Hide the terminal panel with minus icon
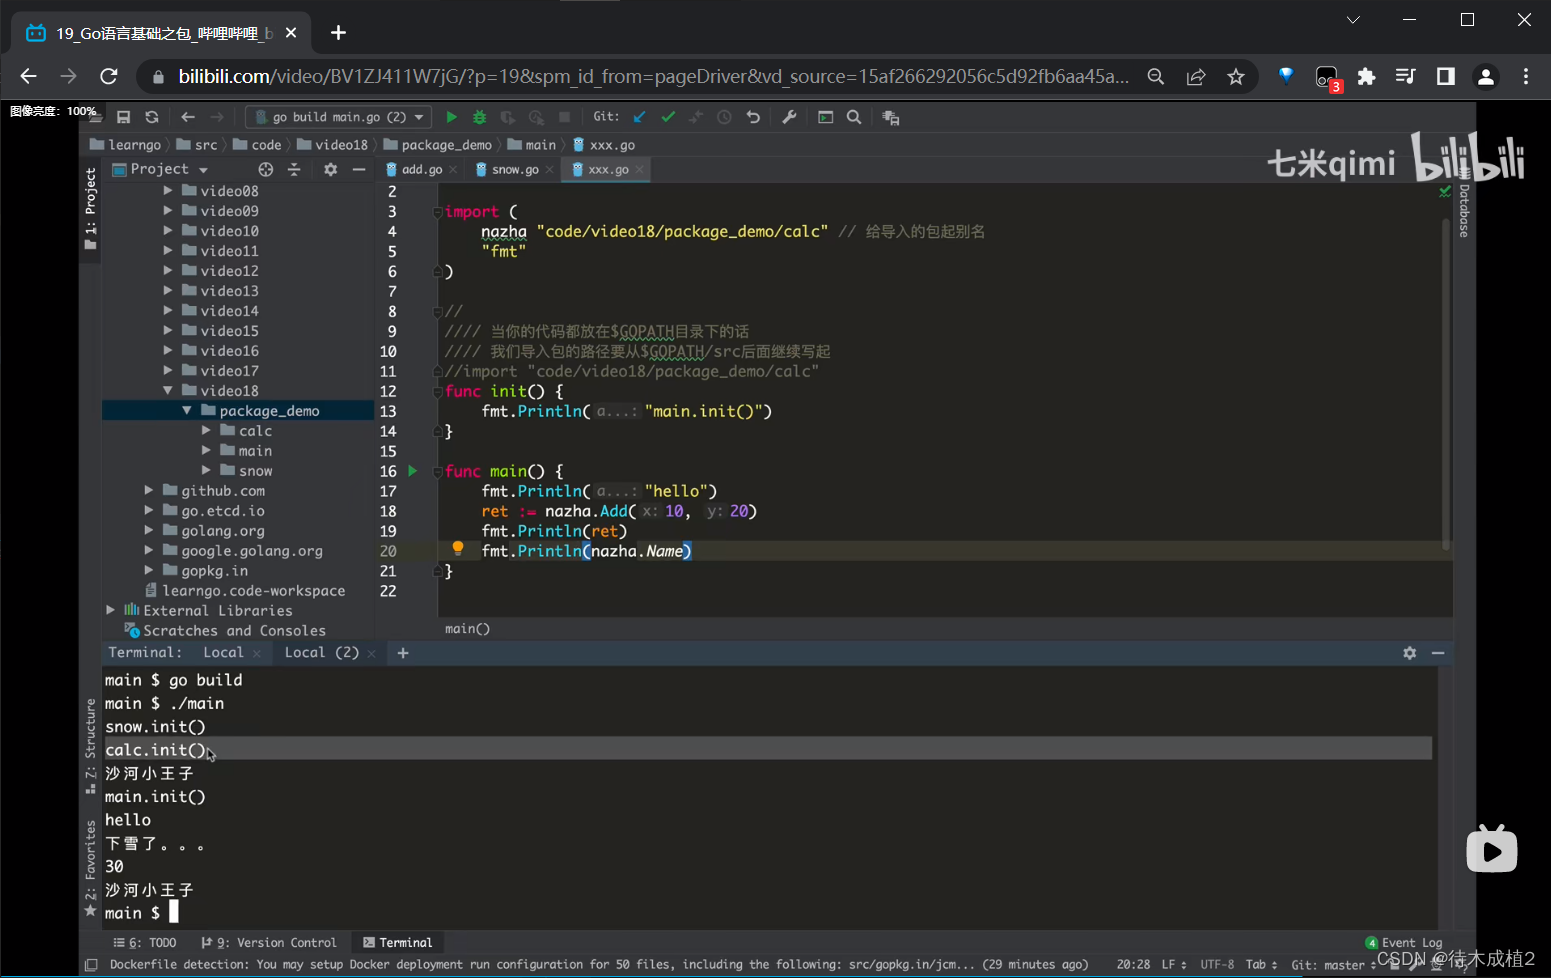Image resolution: width=1551 pixels, height=978 pixels. click(1438, 653)
